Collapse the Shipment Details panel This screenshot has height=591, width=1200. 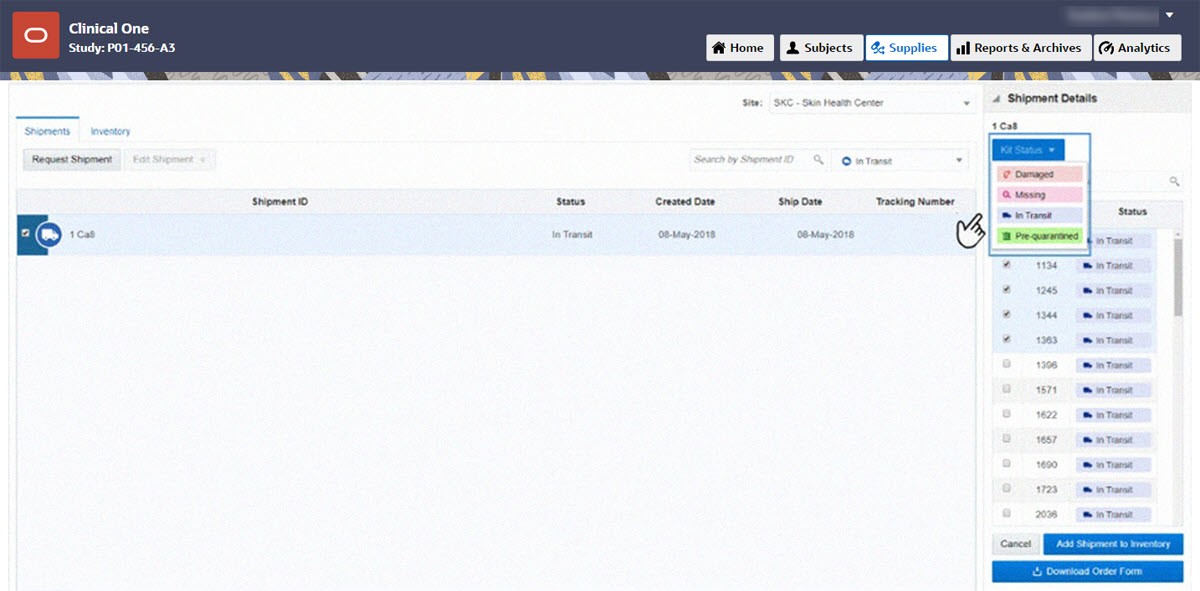(x=997, y=98)
